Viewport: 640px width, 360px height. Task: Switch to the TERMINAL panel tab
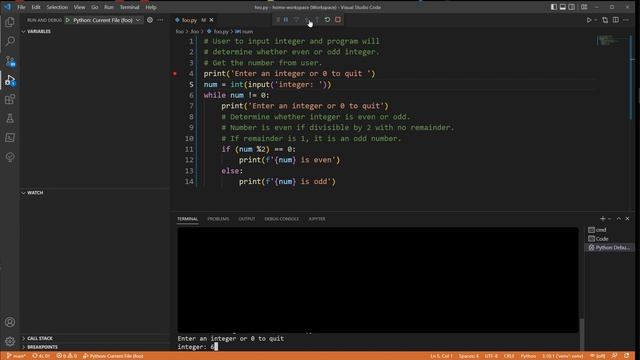coord(187,219)
